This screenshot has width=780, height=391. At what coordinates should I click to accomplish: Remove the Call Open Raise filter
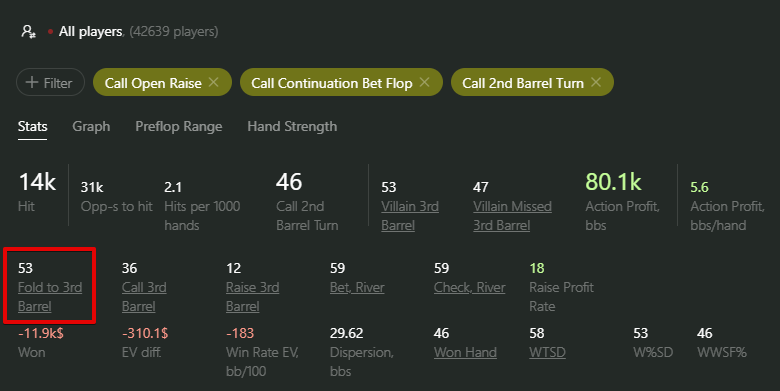[x=213, y=82]
